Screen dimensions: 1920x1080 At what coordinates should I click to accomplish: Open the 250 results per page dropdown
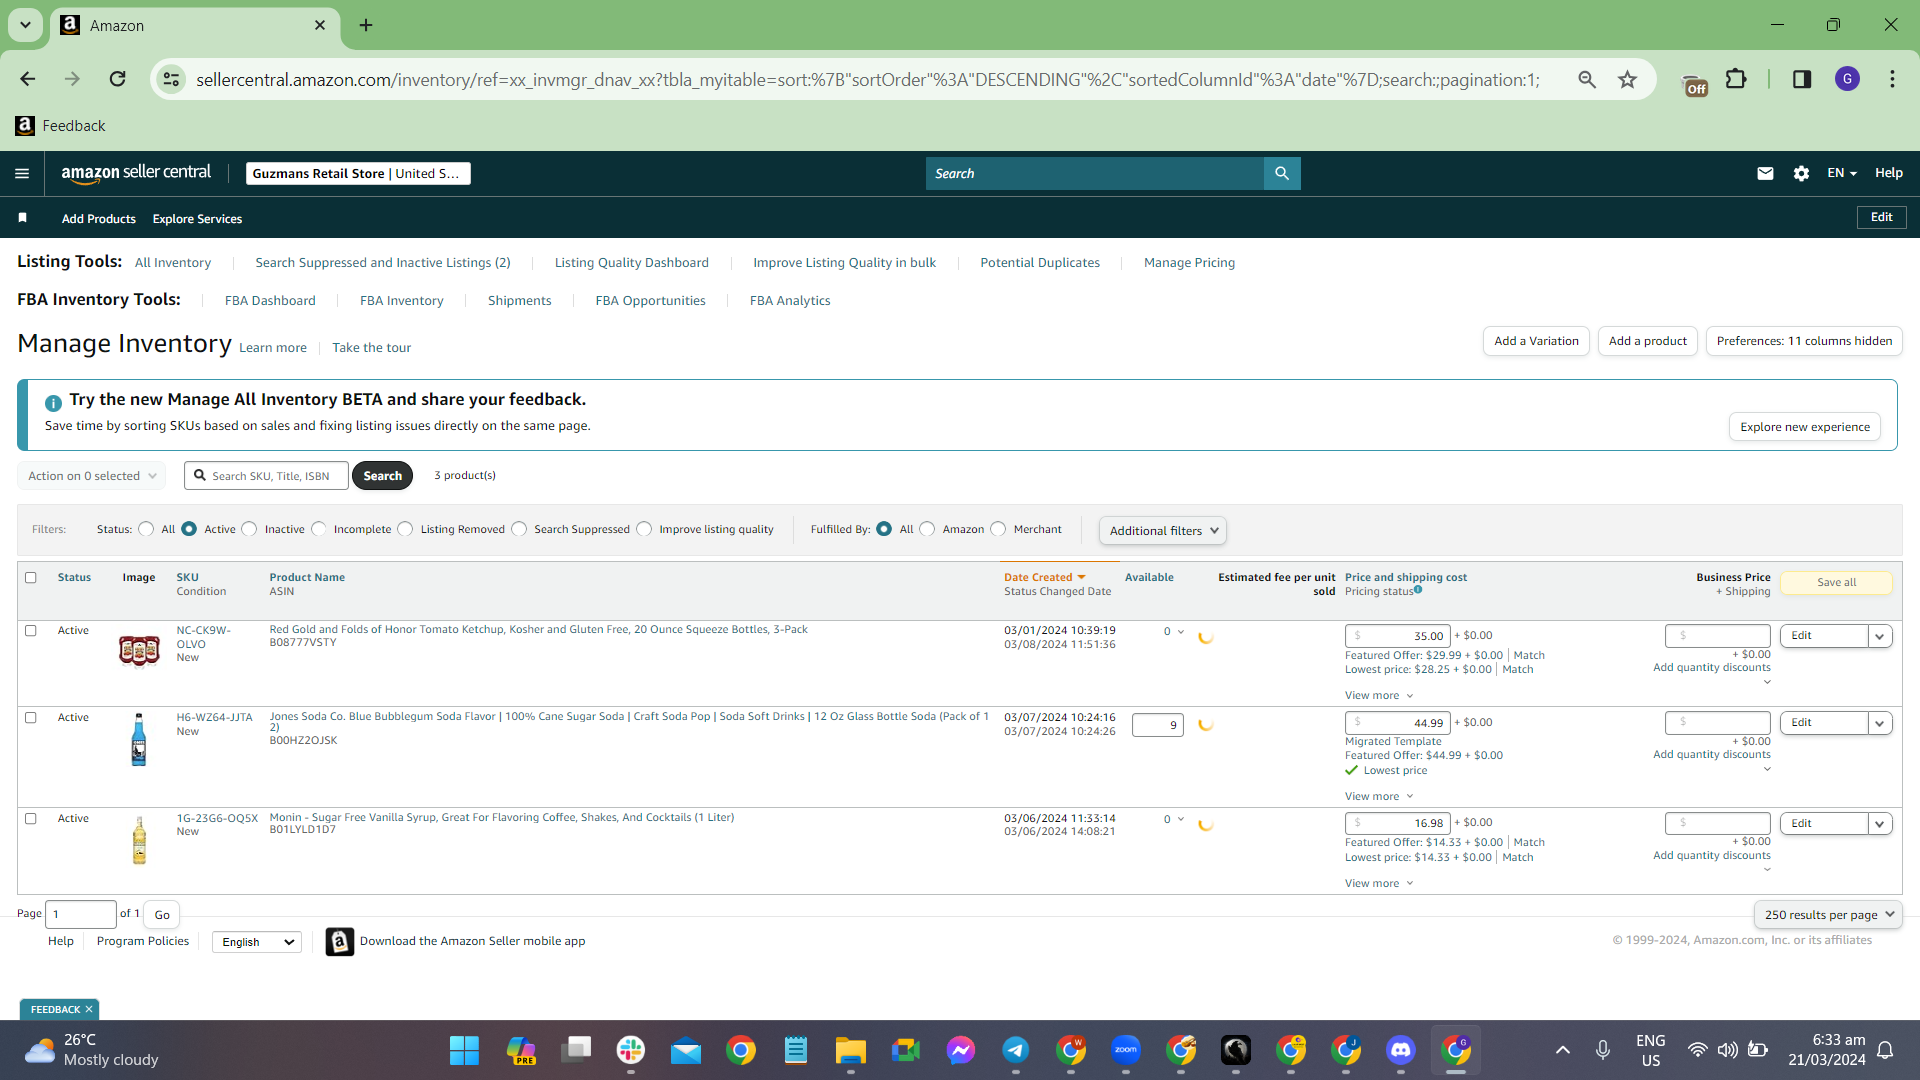tap(1828, 915)
